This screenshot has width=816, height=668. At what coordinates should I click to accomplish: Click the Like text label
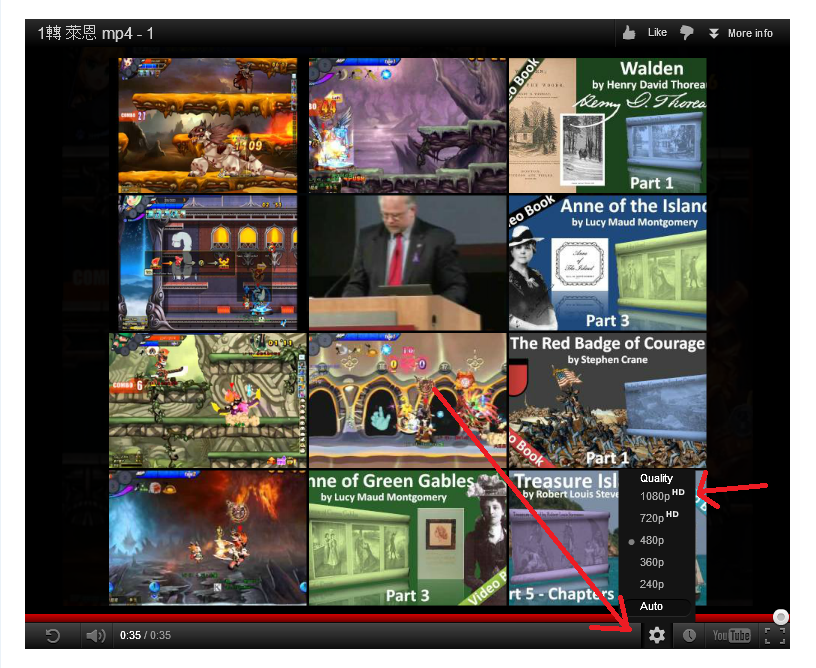[x=657, y=32]
